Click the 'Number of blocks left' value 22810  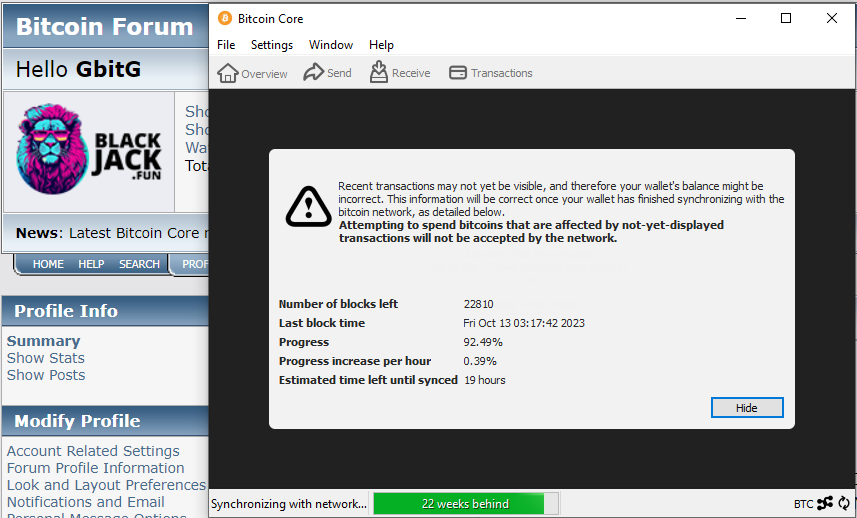479,304
